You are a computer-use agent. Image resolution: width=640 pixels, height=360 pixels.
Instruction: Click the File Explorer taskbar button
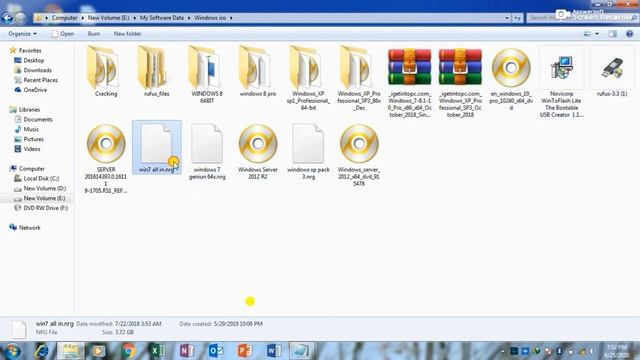point(71,351)
